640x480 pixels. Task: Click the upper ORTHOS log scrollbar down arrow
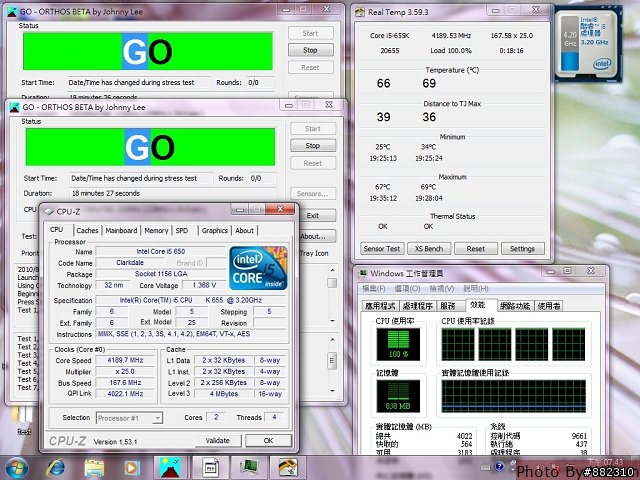point(332,321)
